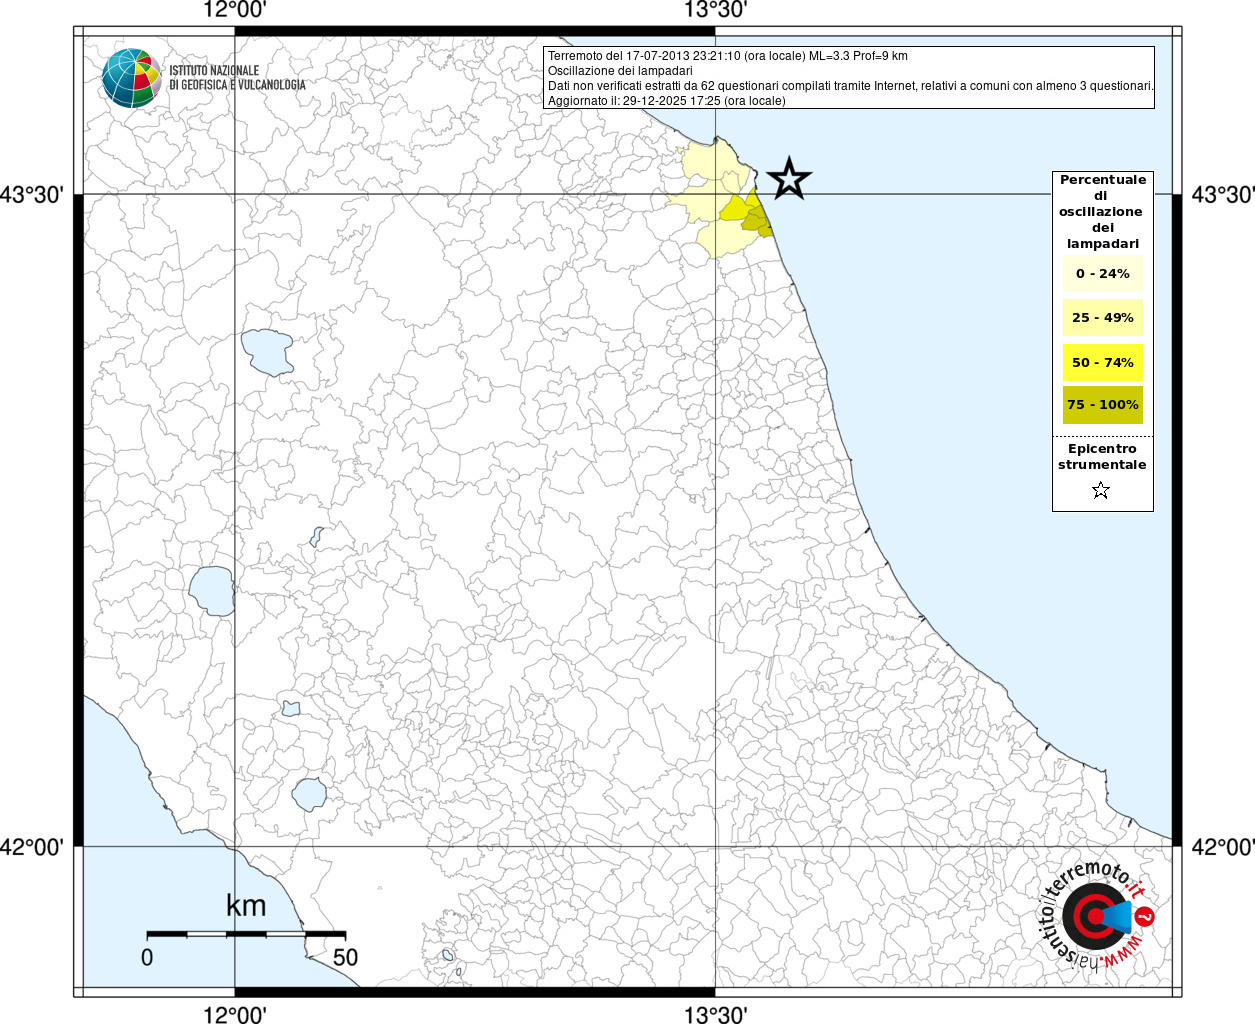1255x1024 pixels.
Task: Click the left 42°00' latitude label
Action: (x=33, y=847)
